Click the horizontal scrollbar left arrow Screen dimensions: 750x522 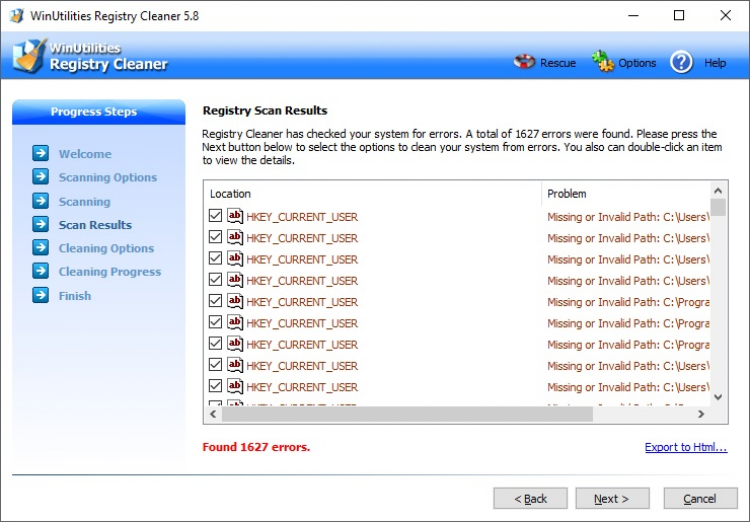click(213, 414)
